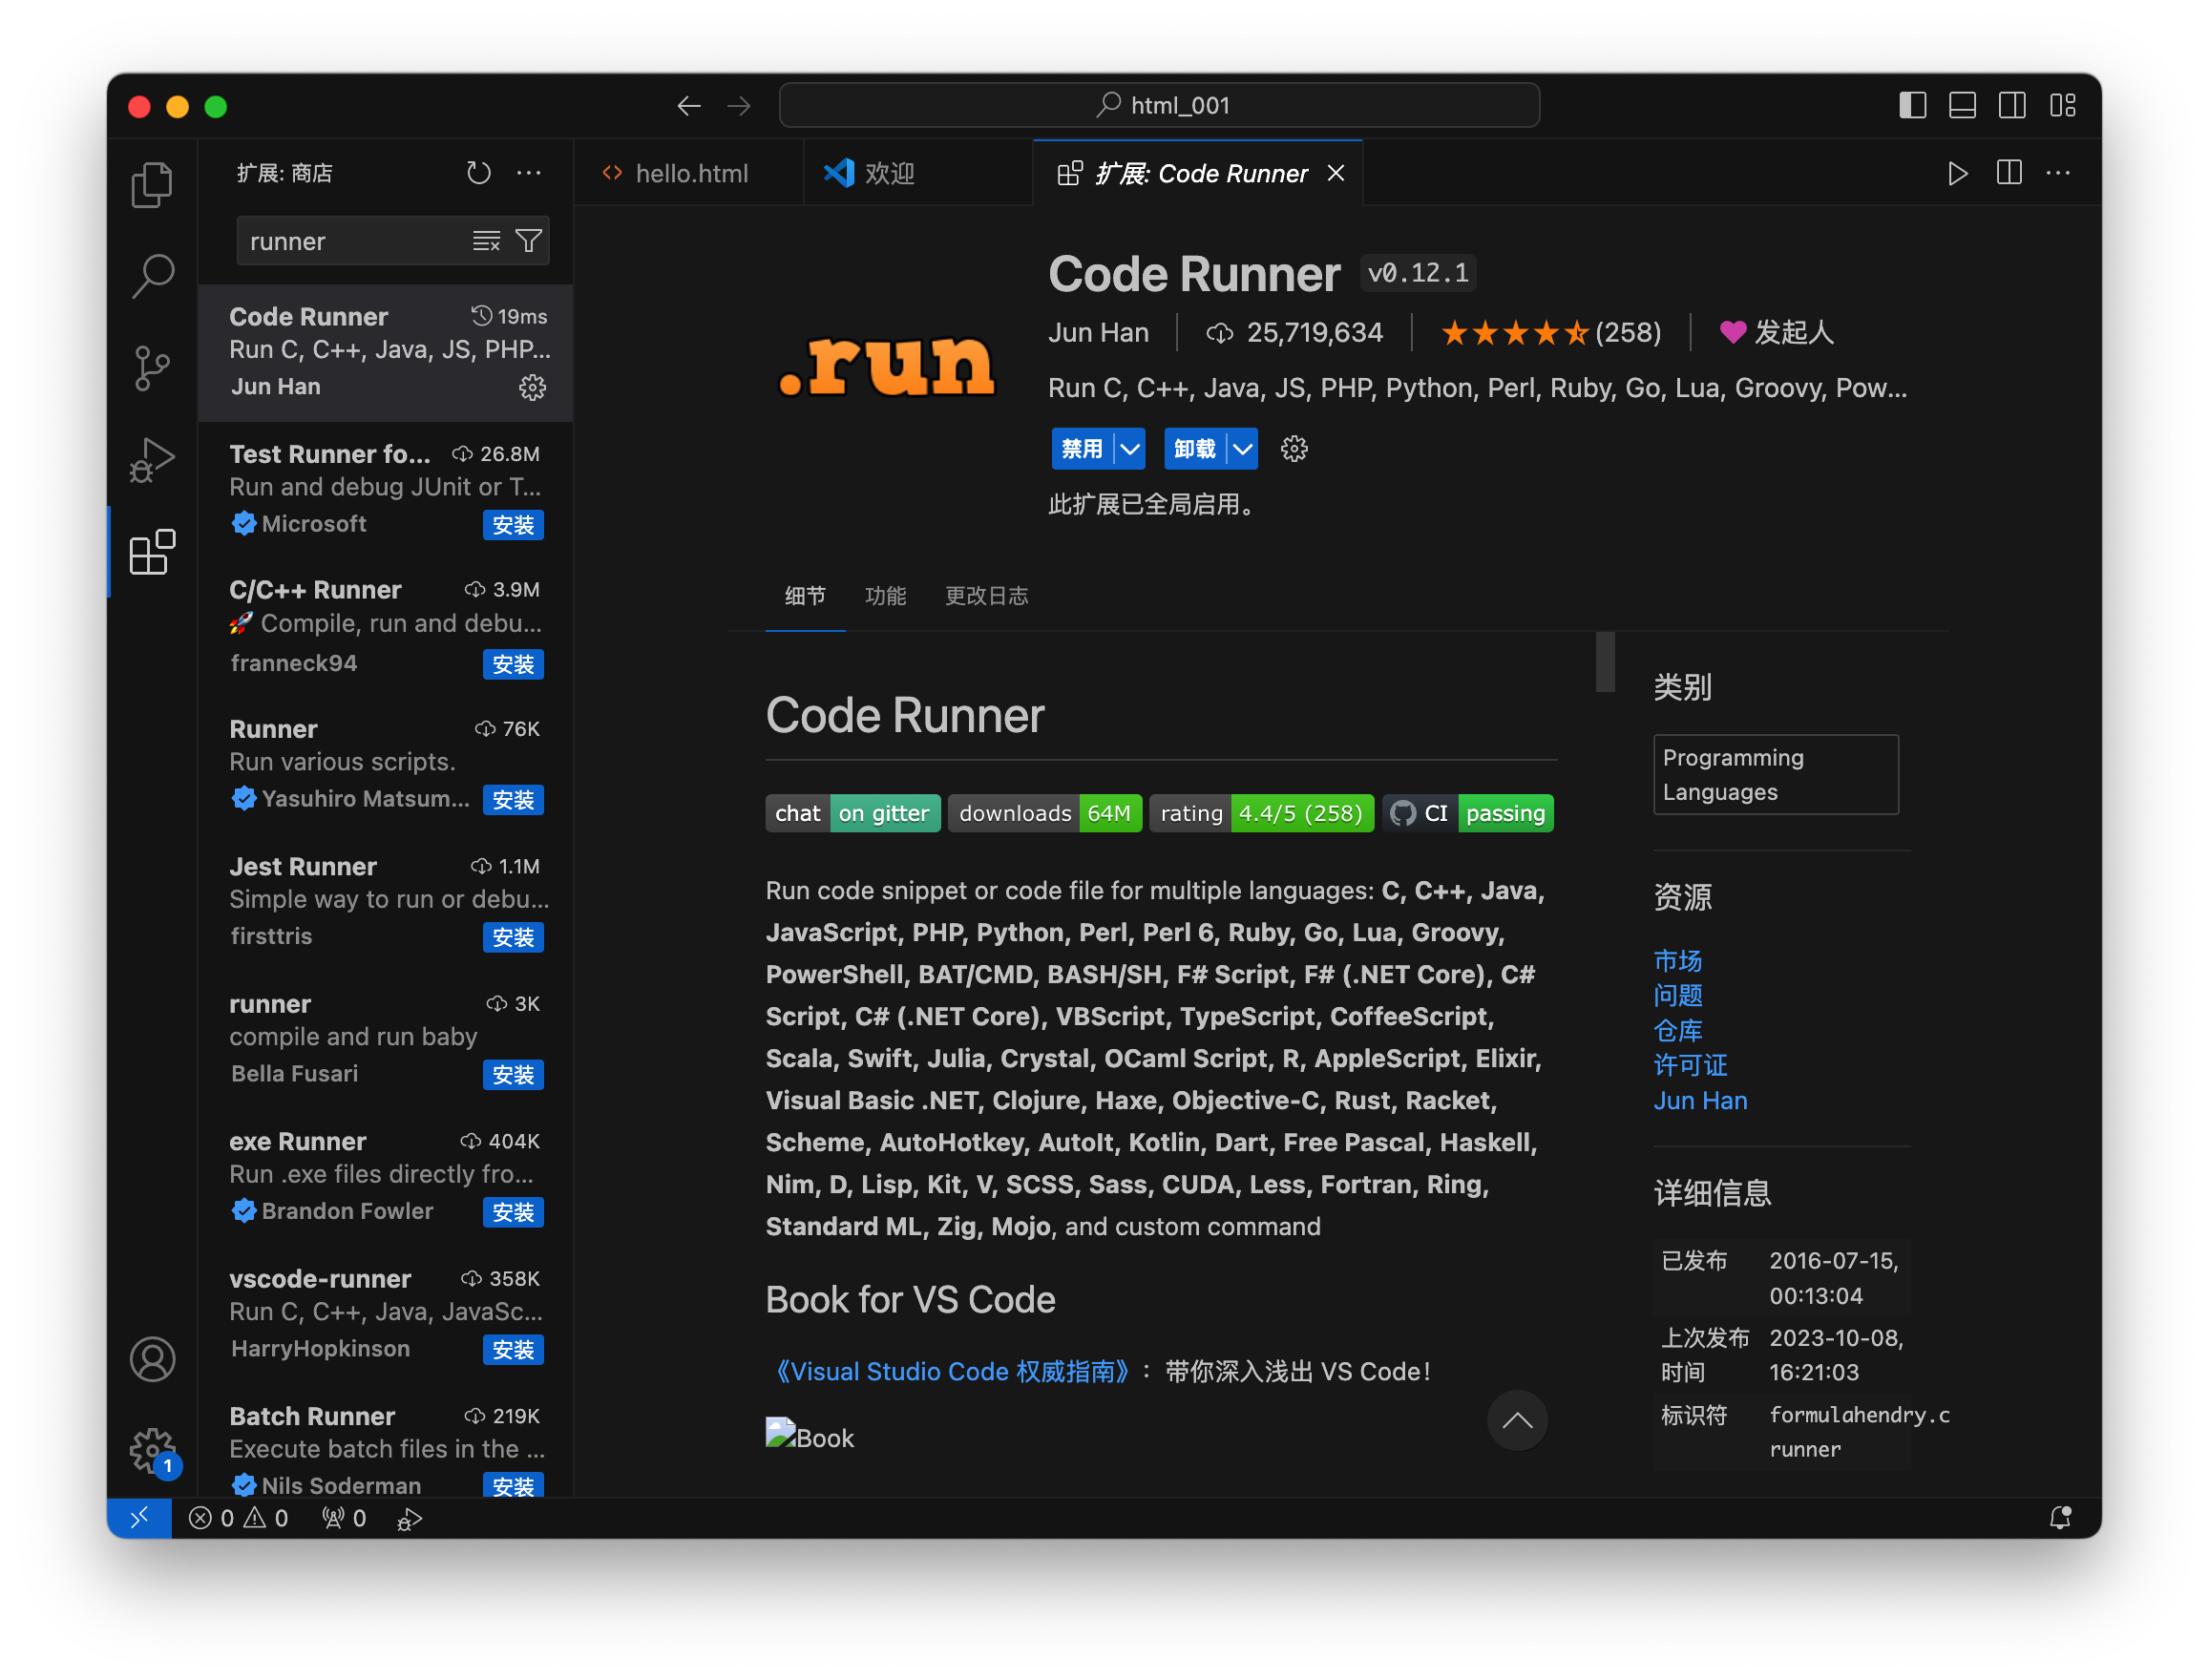Image resolution: width=2209 pixels, height=1680 pixels.
Task: Open the Explorer view in activity bar
Action: pos(152,185)
